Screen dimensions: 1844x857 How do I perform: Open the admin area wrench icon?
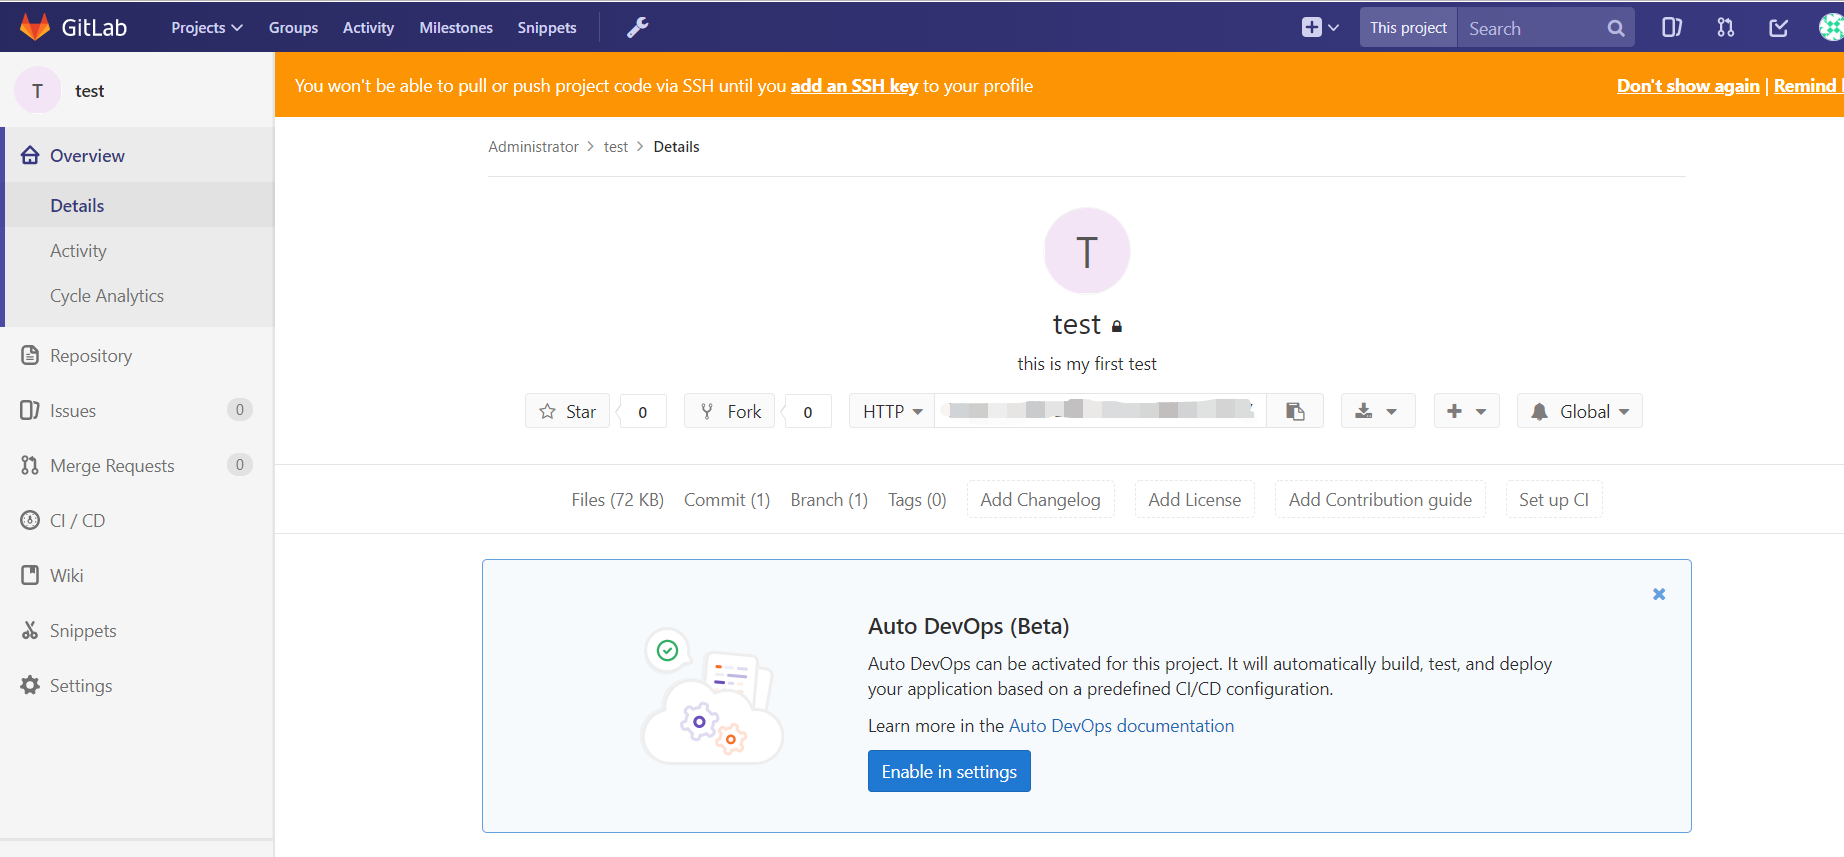[x=637, y=28]
